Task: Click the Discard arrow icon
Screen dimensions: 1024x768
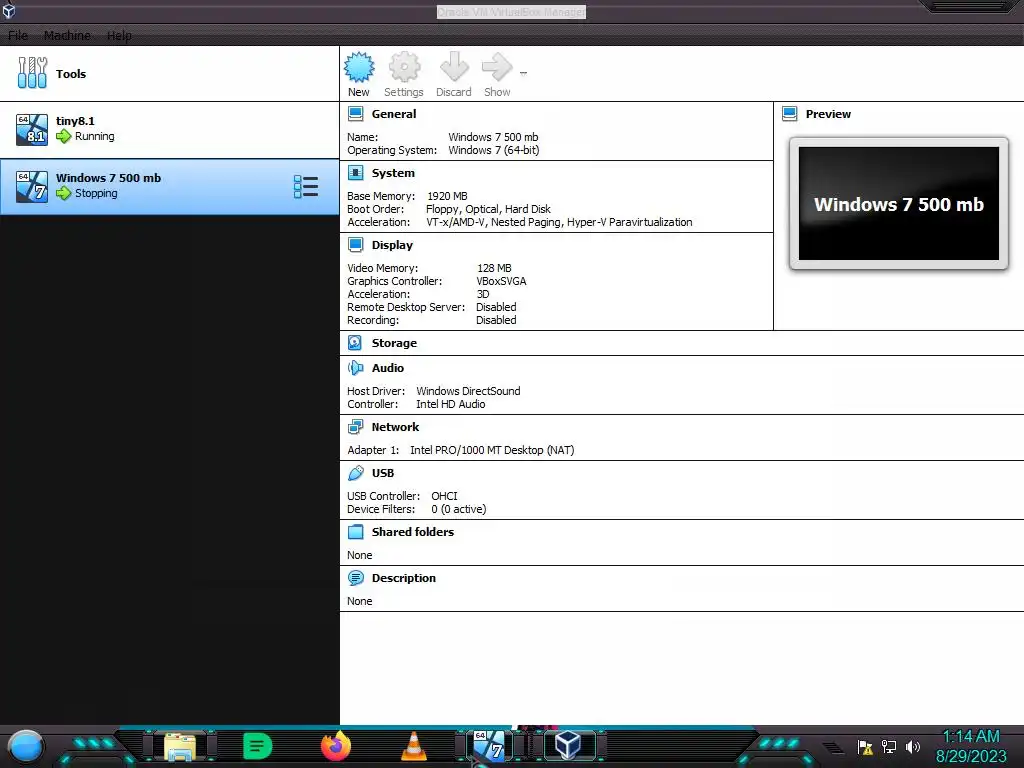Action: click(x=454, y=67)
